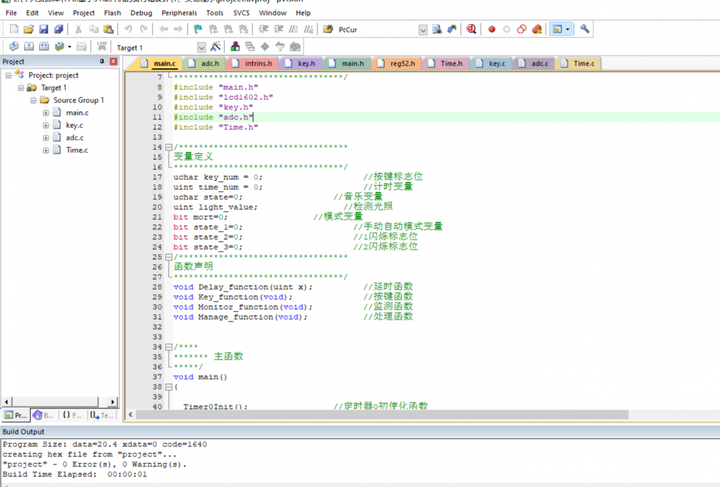The image size is (720, 487).
Task: Collapse the code fold at line 38
Action: pyautogui.click(x=168, y=387)
